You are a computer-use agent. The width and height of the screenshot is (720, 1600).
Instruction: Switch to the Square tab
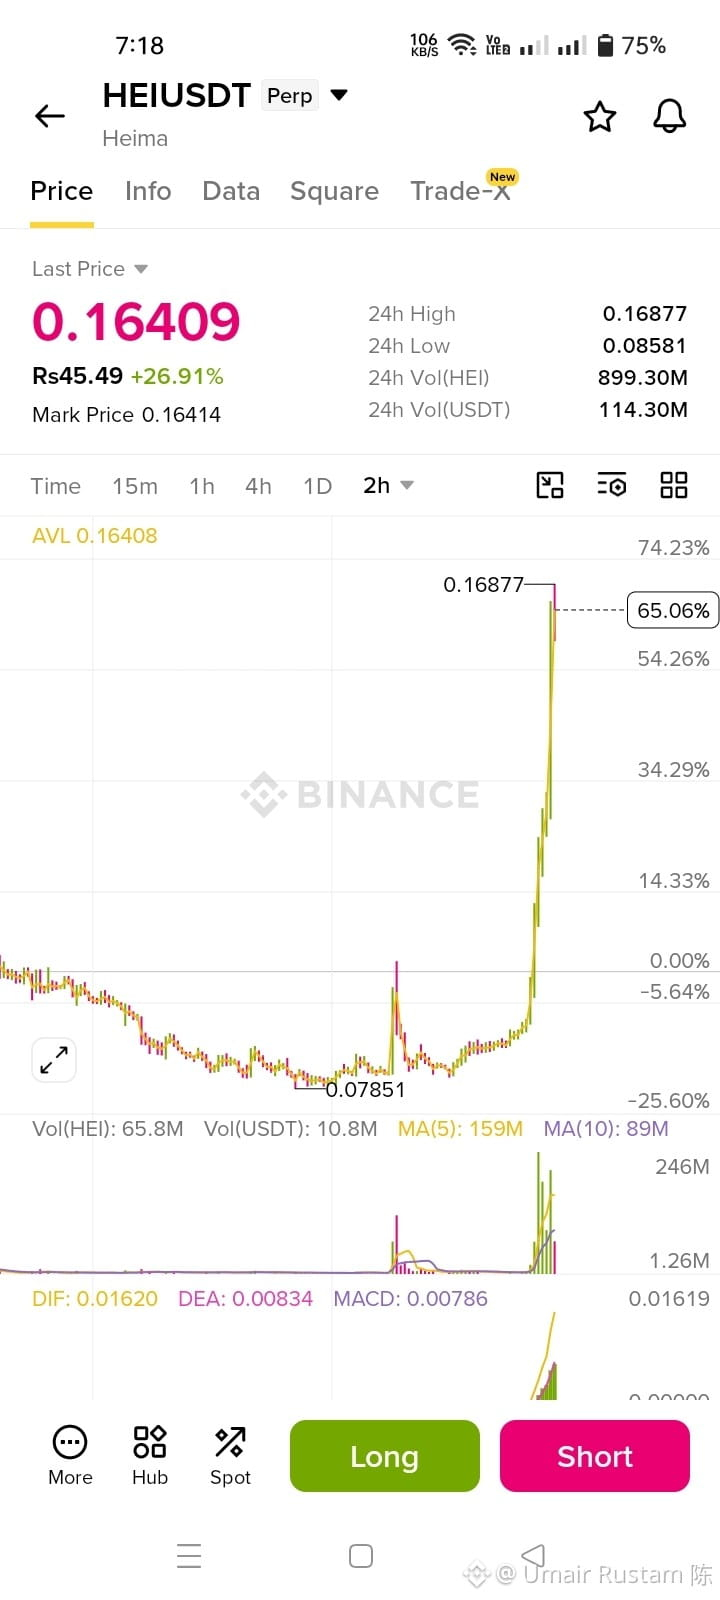334,191
